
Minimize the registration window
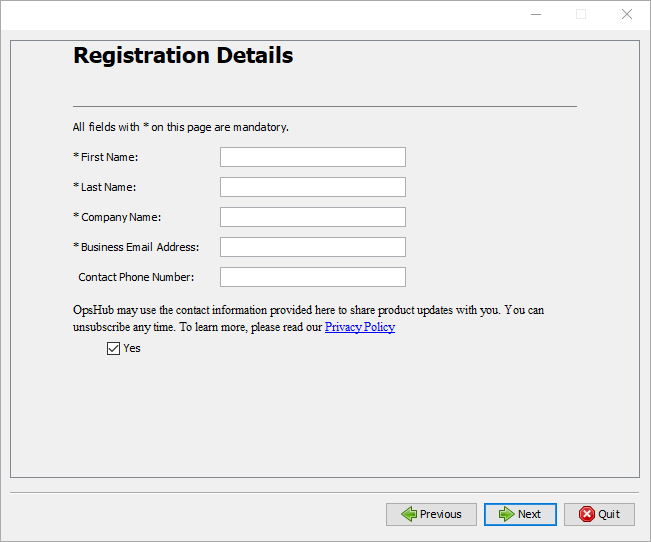click(535, 14)
